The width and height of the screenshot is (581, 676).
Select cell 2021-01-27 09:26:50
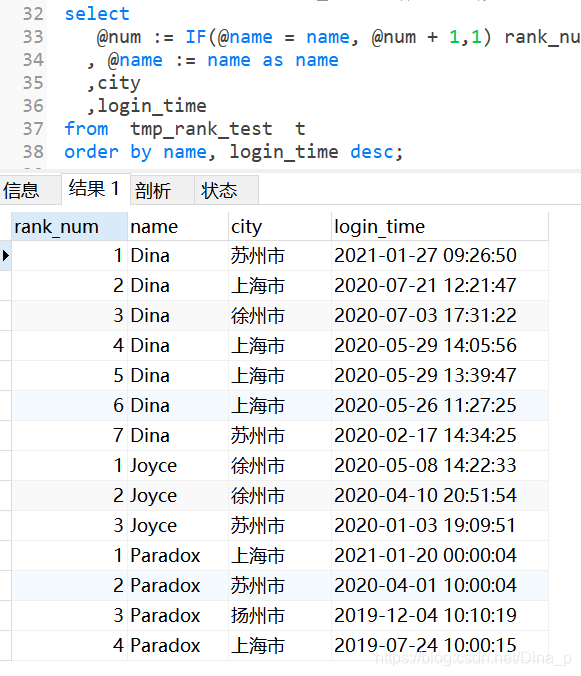(x=440, y=256)
